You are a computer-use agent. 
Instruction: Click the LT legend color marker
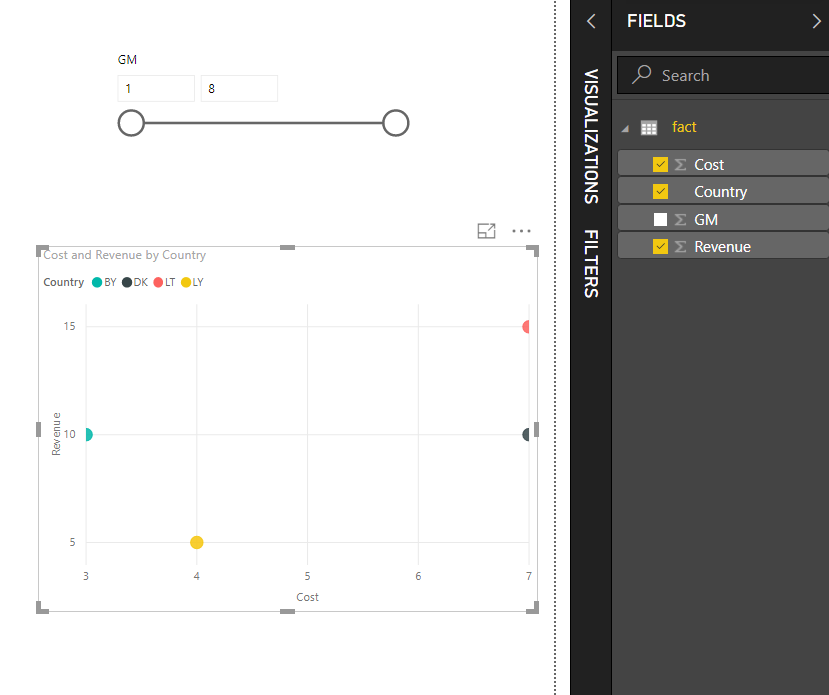[x=158, y=282]
